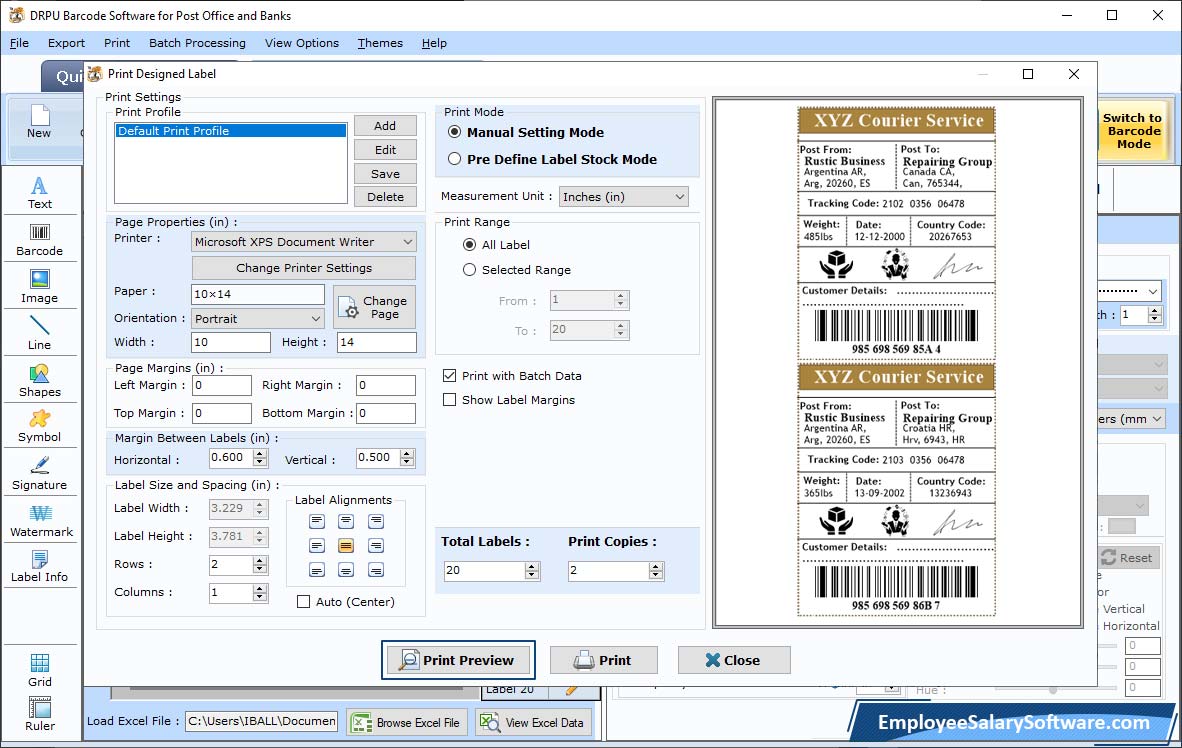Select Pre Define Label Stock Mode
Viewport: 1182px width, 748px height.
(x=455, y=159)
